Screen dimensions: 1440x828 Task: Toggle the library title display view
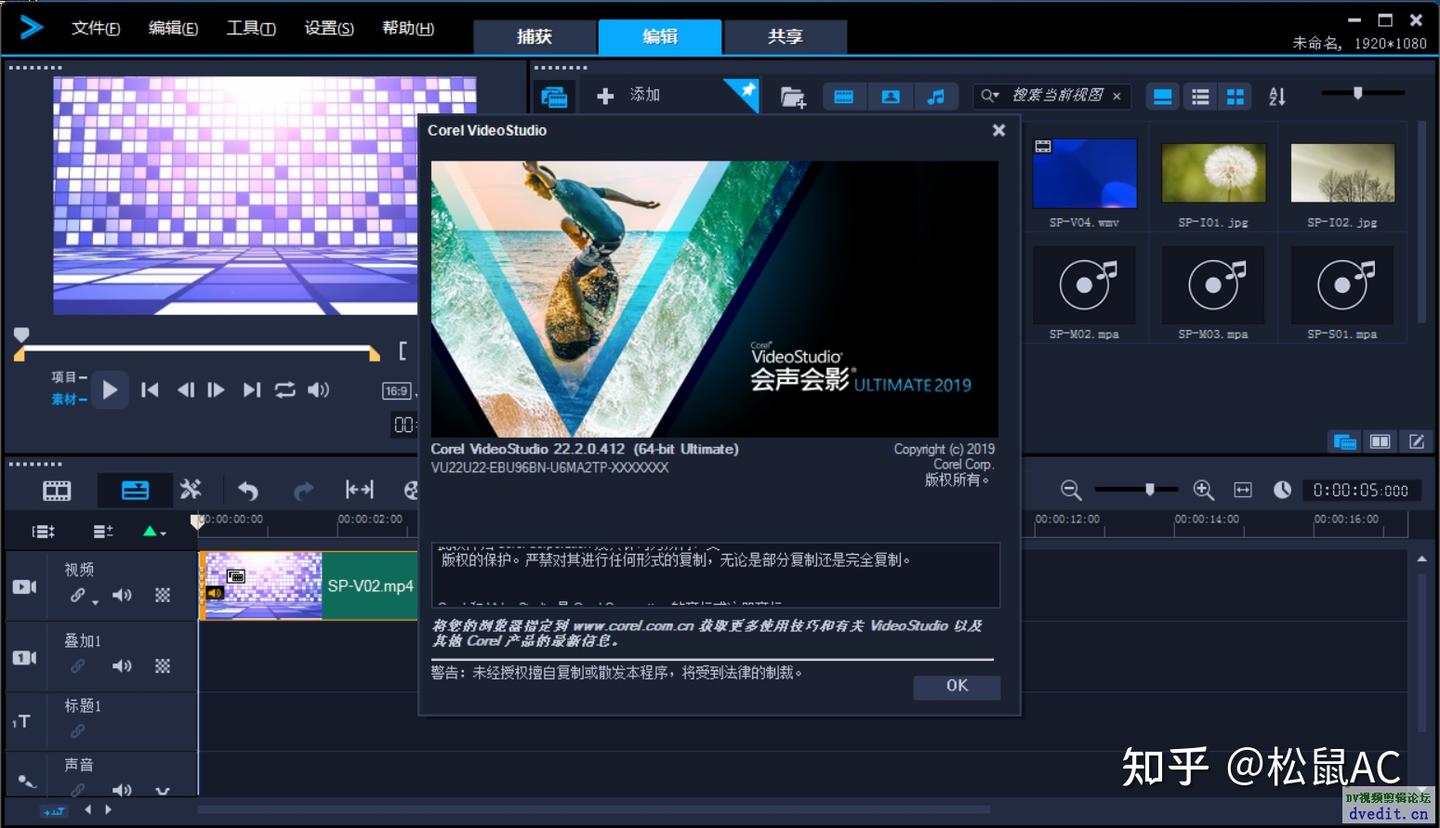point(1162,96)
